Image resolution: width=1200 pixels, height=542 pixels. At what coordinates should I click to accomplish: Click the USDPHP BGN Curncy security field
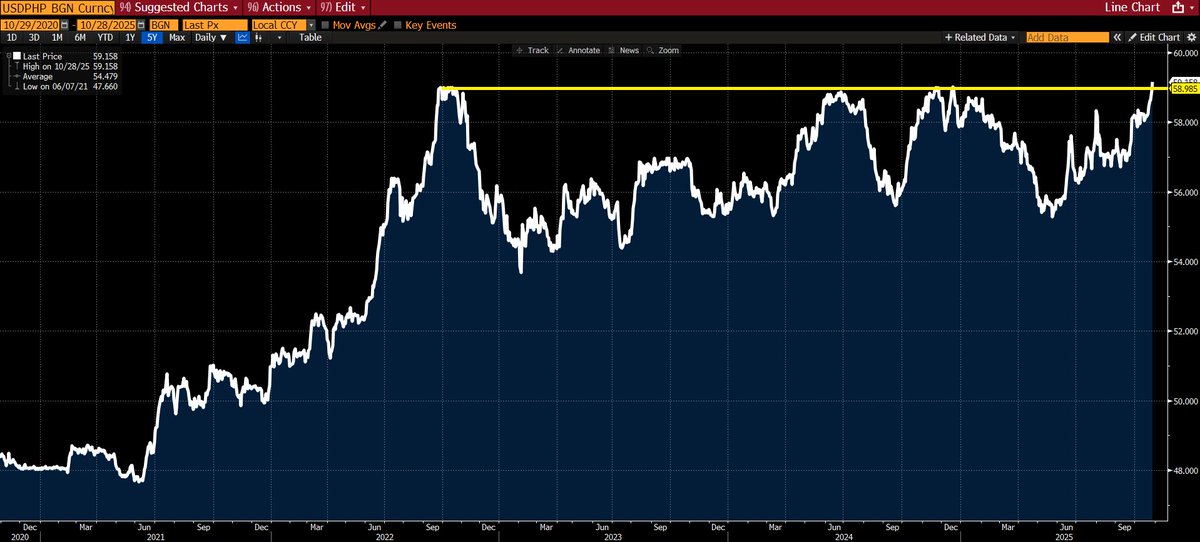56,7
